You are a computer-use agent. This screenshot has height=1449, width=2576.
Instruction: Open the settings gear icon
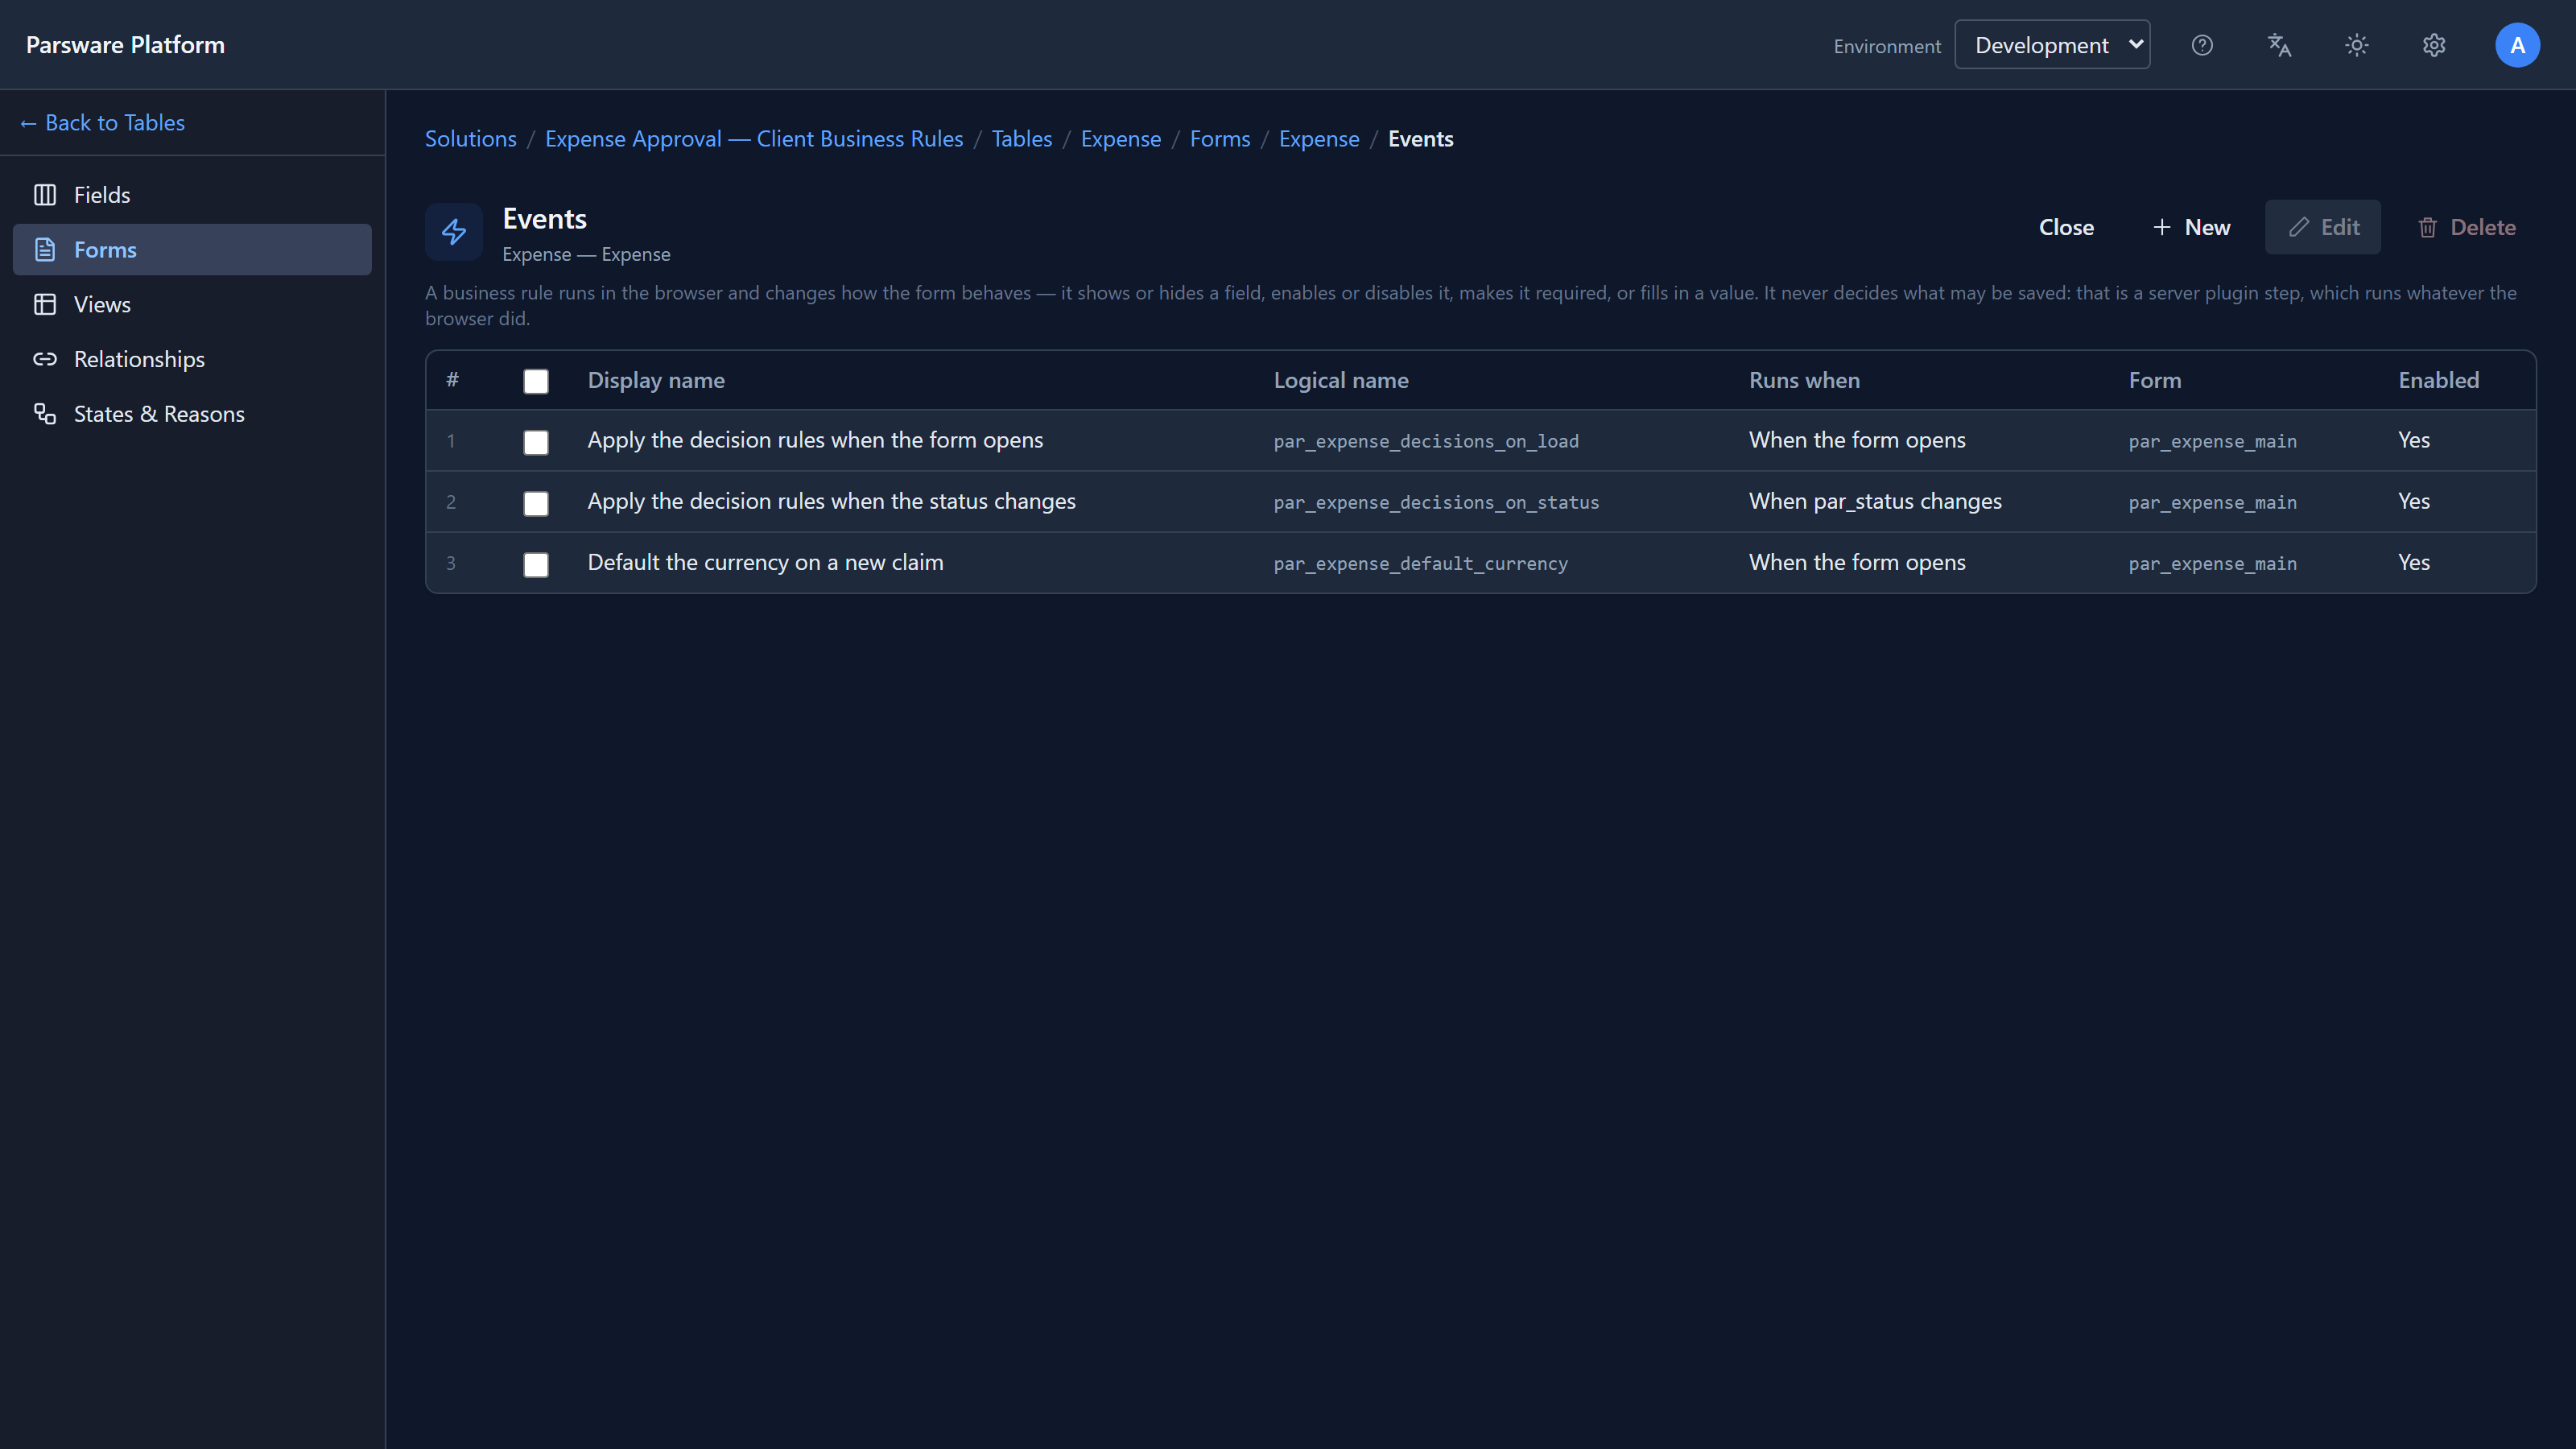(x=2434, y=45)
